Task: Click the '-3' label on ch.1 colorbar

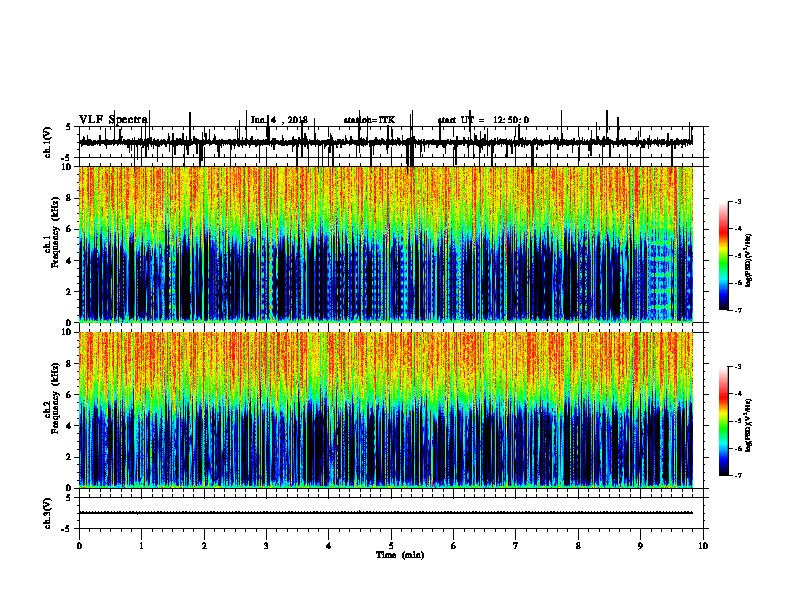Action: (738, 201)
